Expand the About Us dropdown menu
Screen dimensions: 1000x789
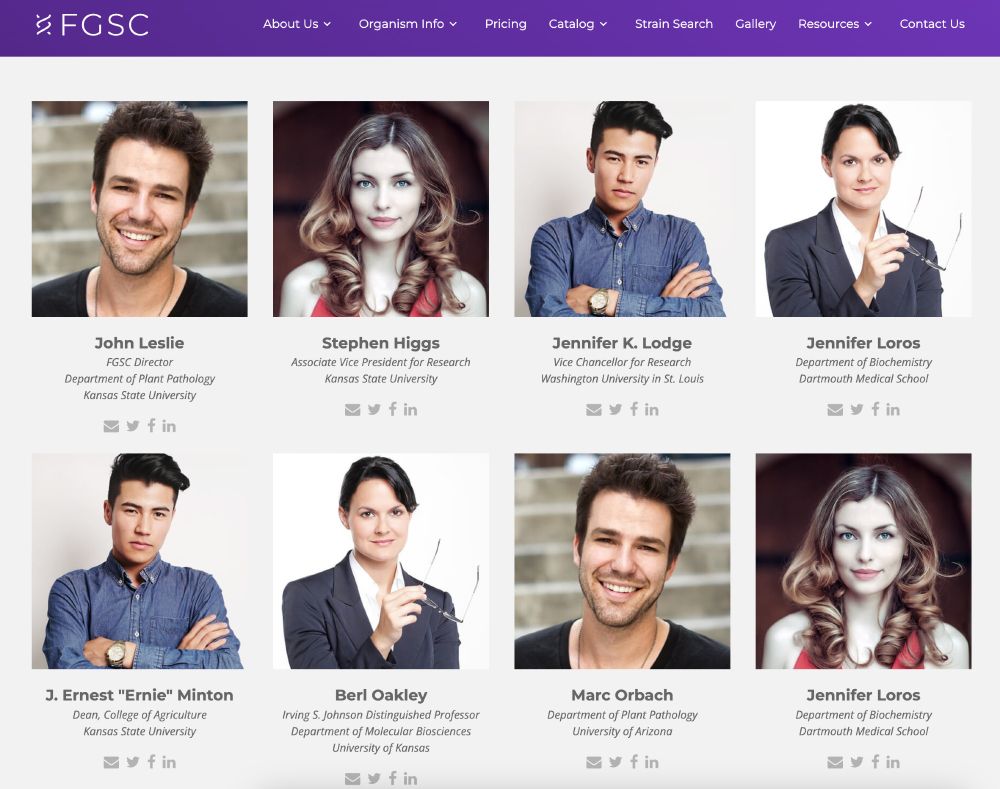tap(297, 24)
